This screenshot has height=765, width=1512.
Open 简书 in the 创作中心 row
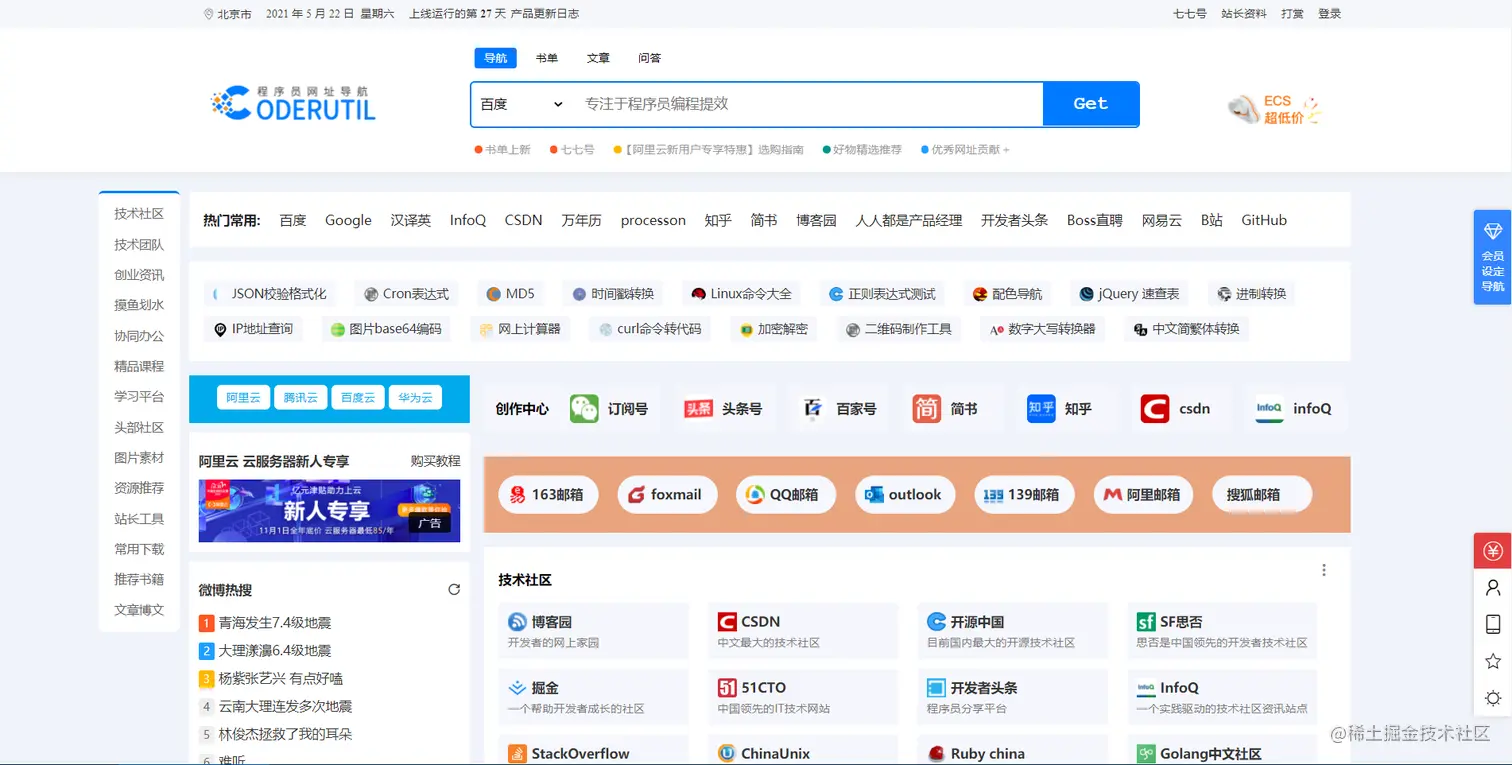pos(945,408)
